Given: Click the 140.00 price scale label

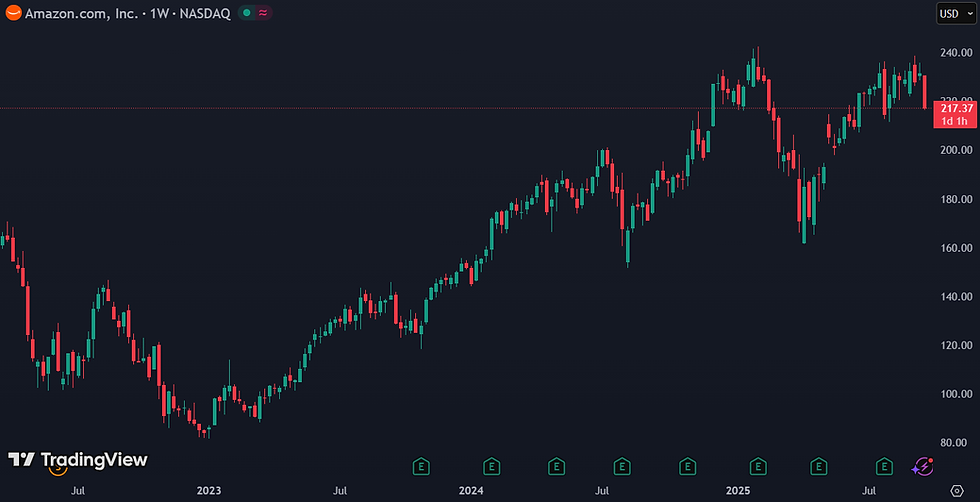Looking at the screenshot, I should pyautogui.click(x=957, y=297).
